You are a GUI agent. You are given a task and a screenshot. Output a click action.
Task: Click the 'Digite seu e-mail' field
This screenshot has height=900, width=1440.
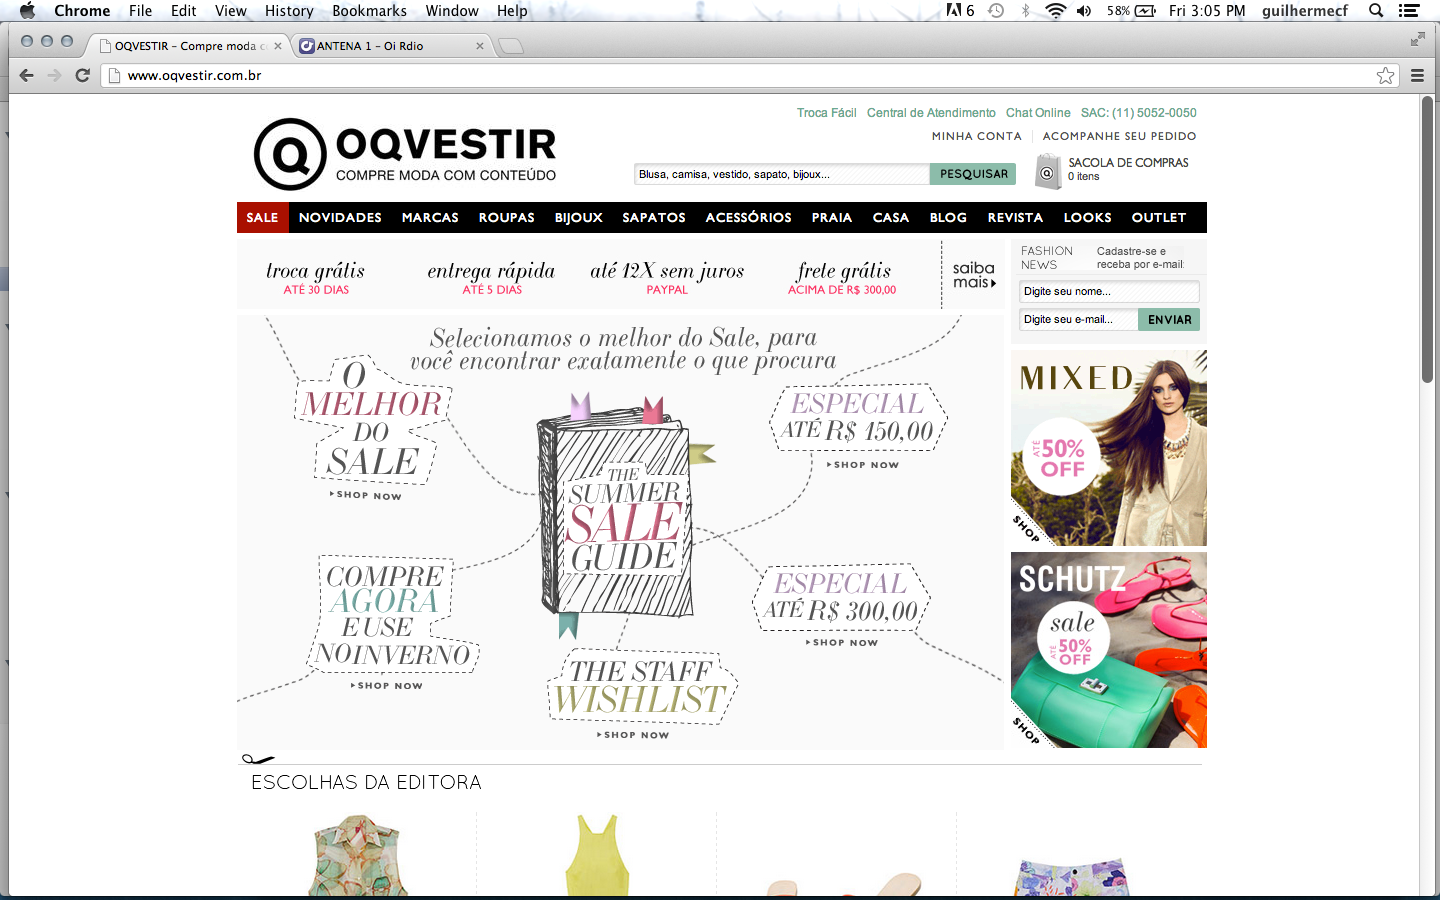point(1078,320)
